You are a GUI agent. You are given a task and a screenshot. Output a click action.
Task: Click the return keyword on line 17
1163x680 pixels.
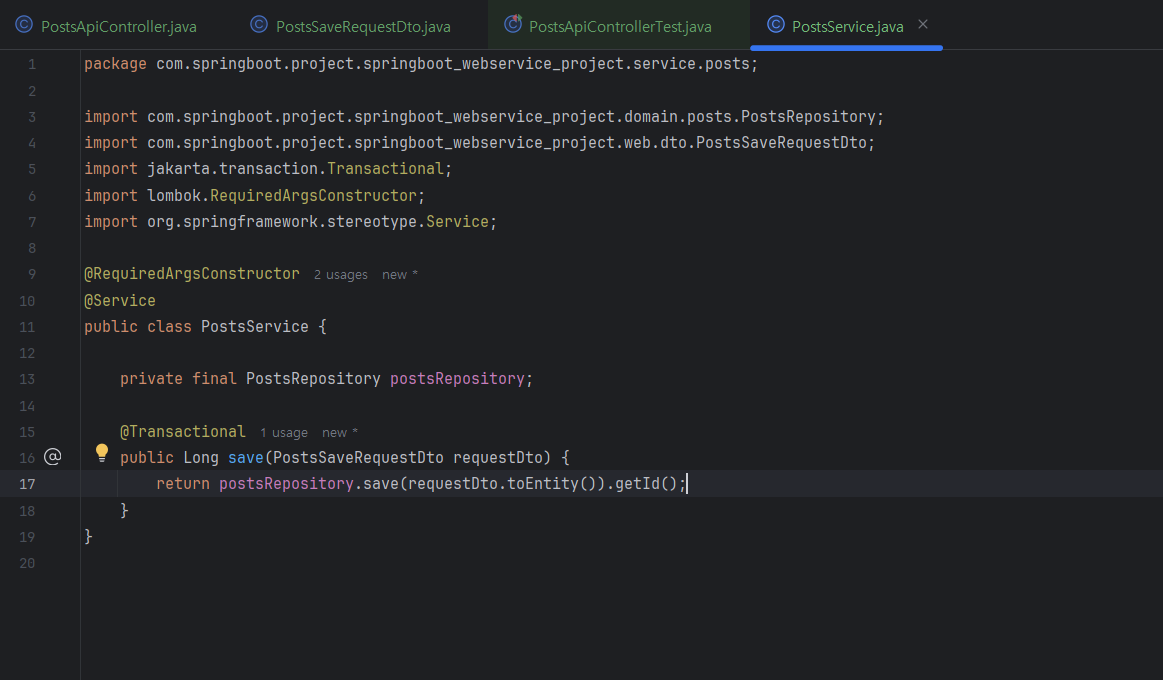182,483
